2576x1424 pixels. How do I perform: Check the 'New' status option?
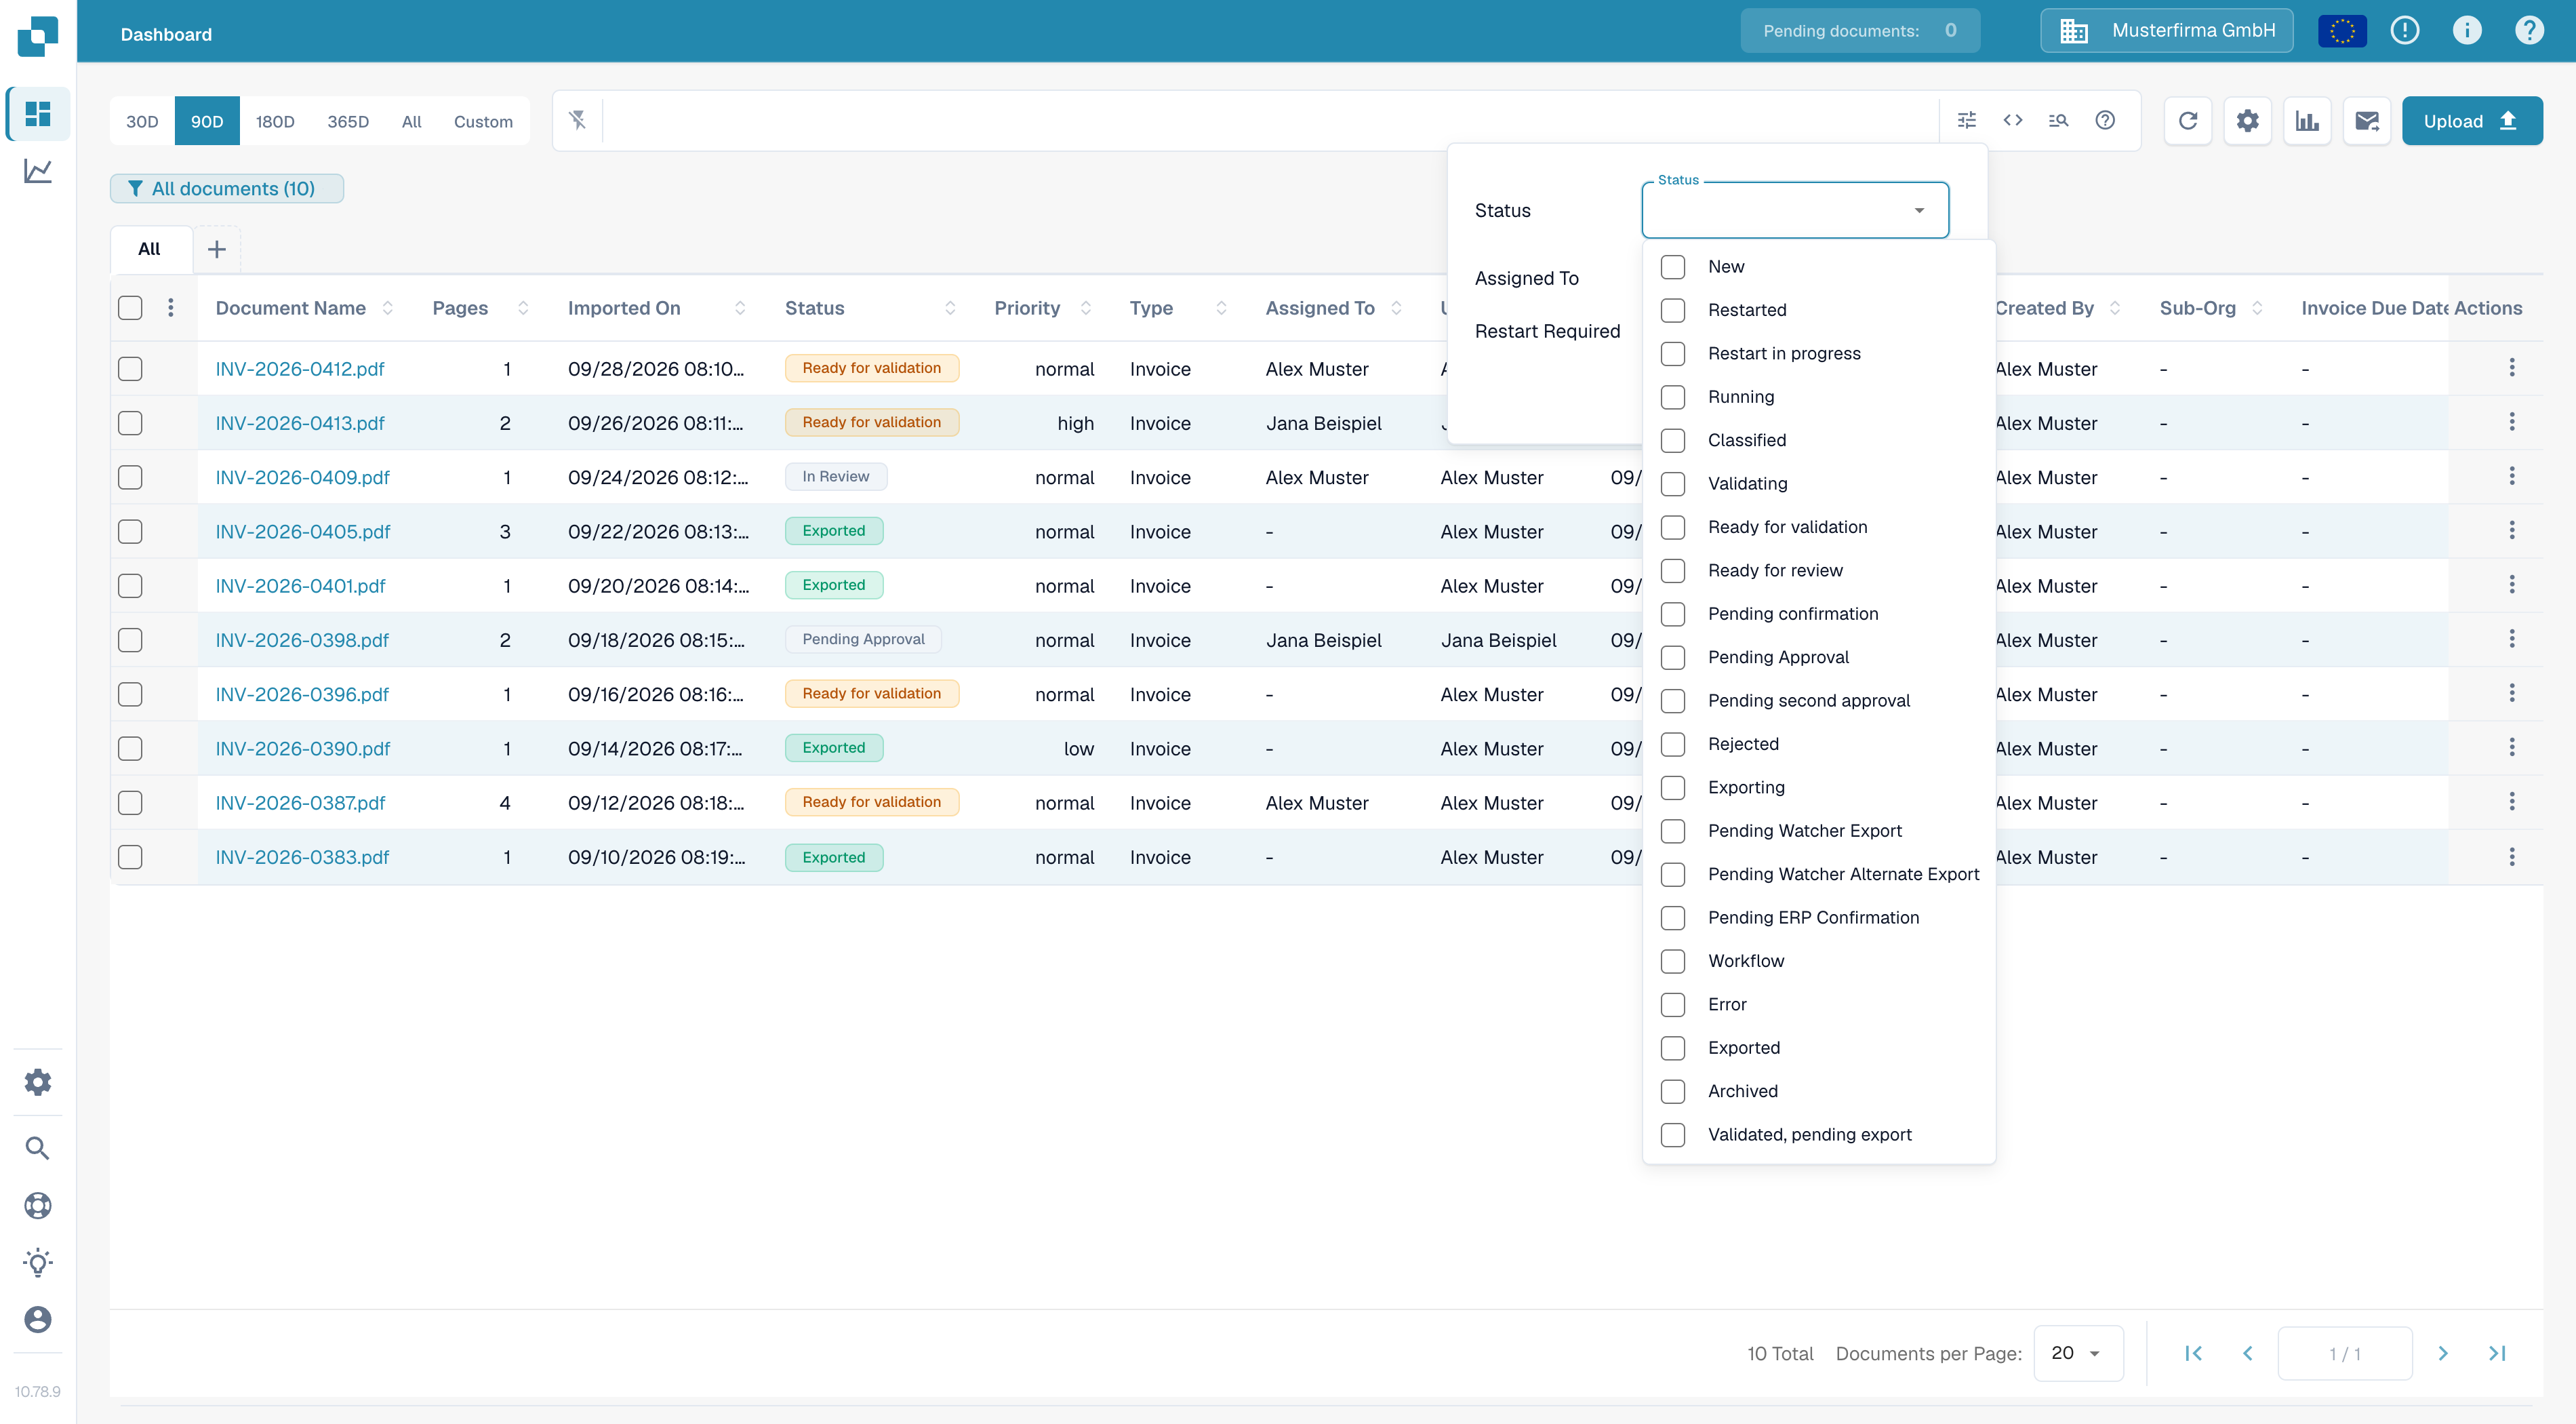1673,267
